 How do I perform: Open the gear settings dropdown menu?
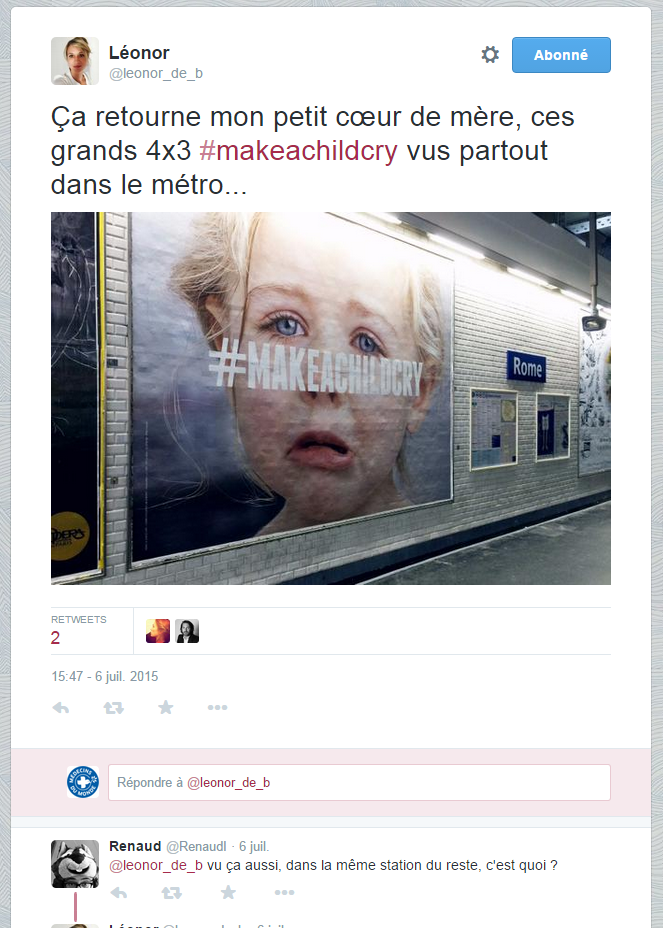click(x=490, y=55)
